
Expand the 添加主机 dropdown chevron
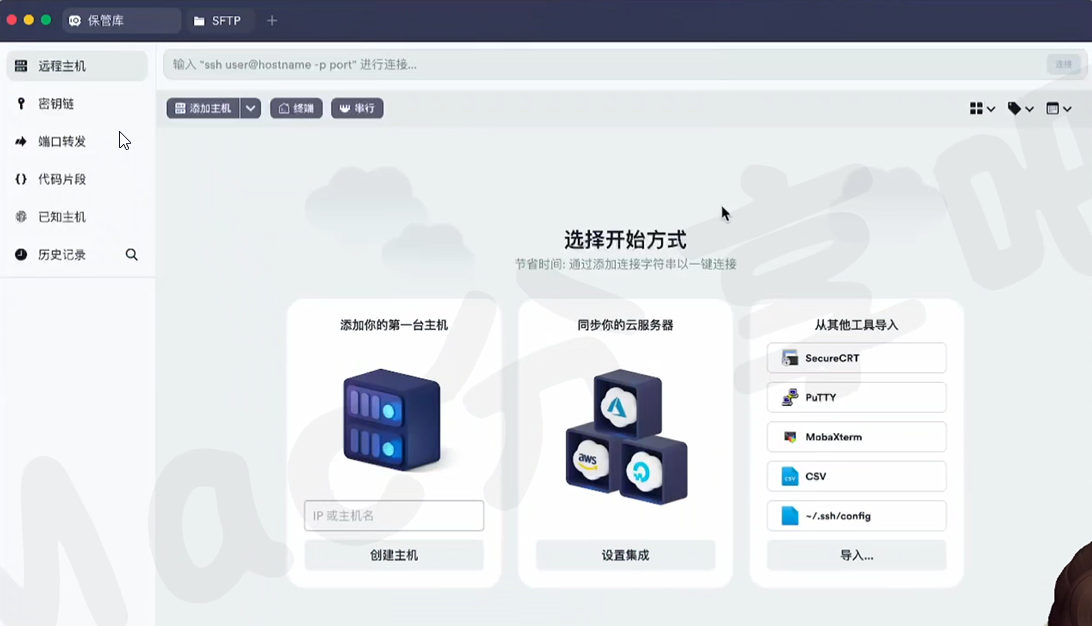point(250,108)
